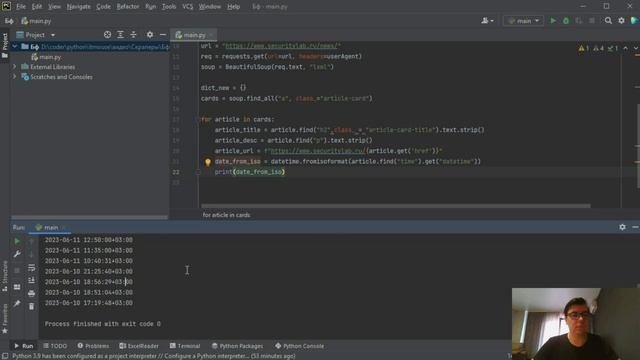
Task: Select the main tab in Run panel
Action: point(51,227)
